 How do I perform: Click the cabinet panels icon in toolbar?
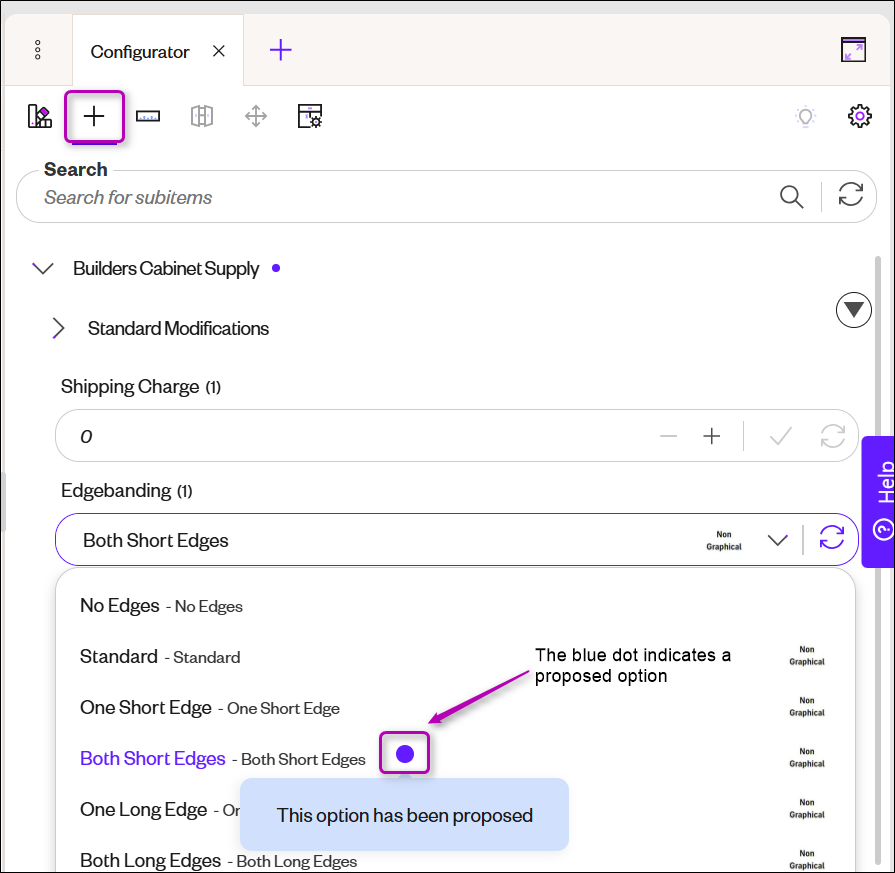[x=202, y=116]
